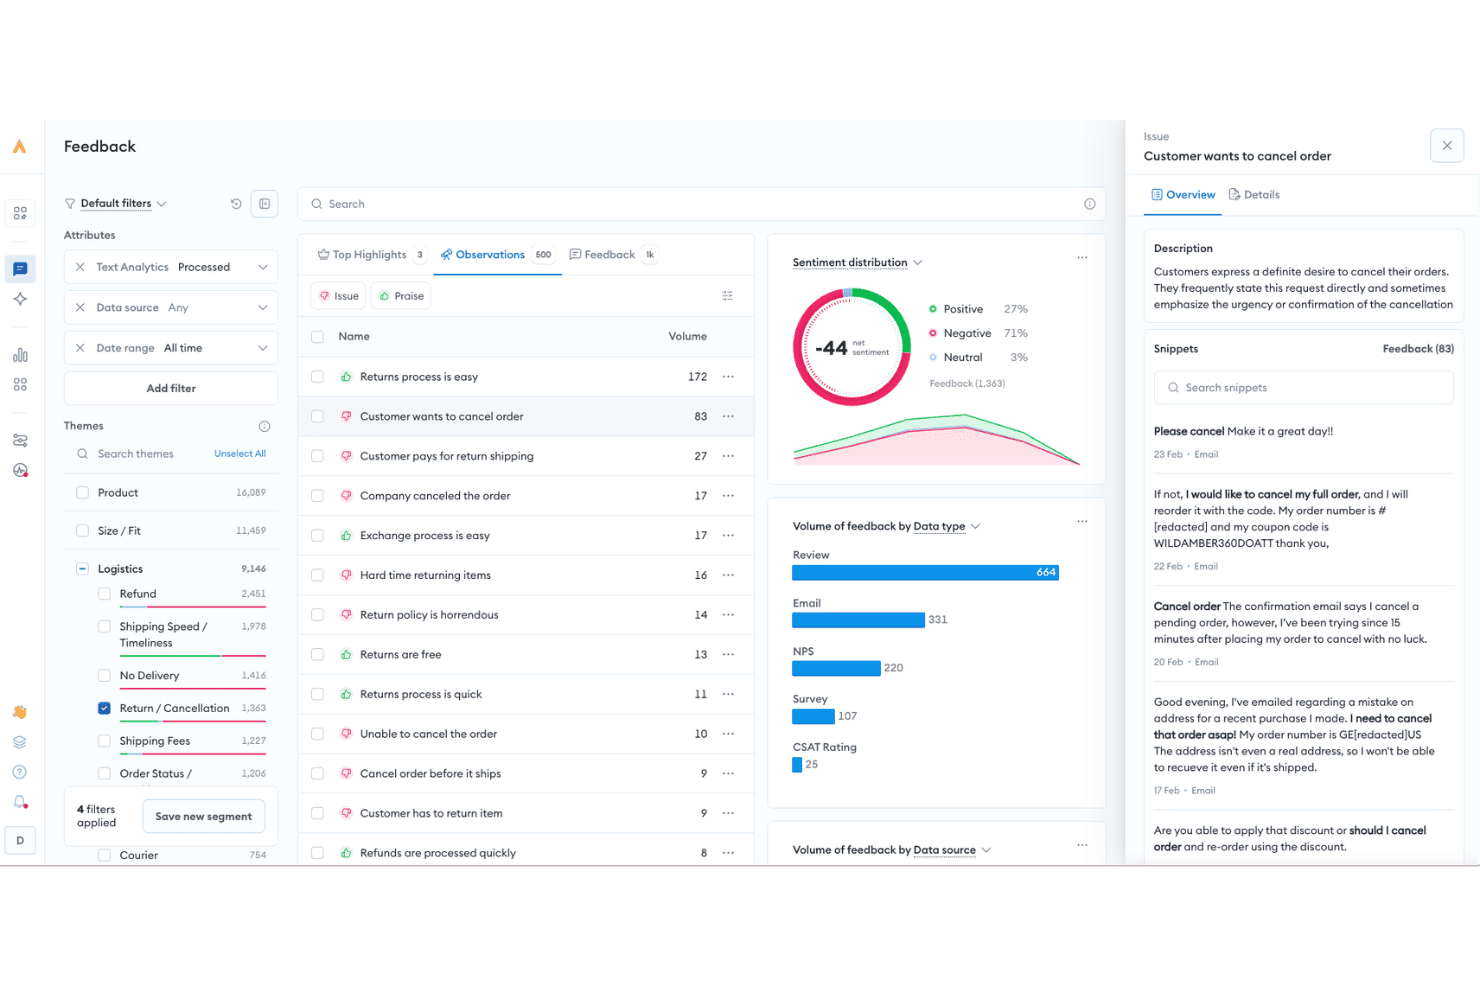The width and height of the screenshot is (1480, 987).
Task: Remove the Date range filter
Action: tap(80, 348)
